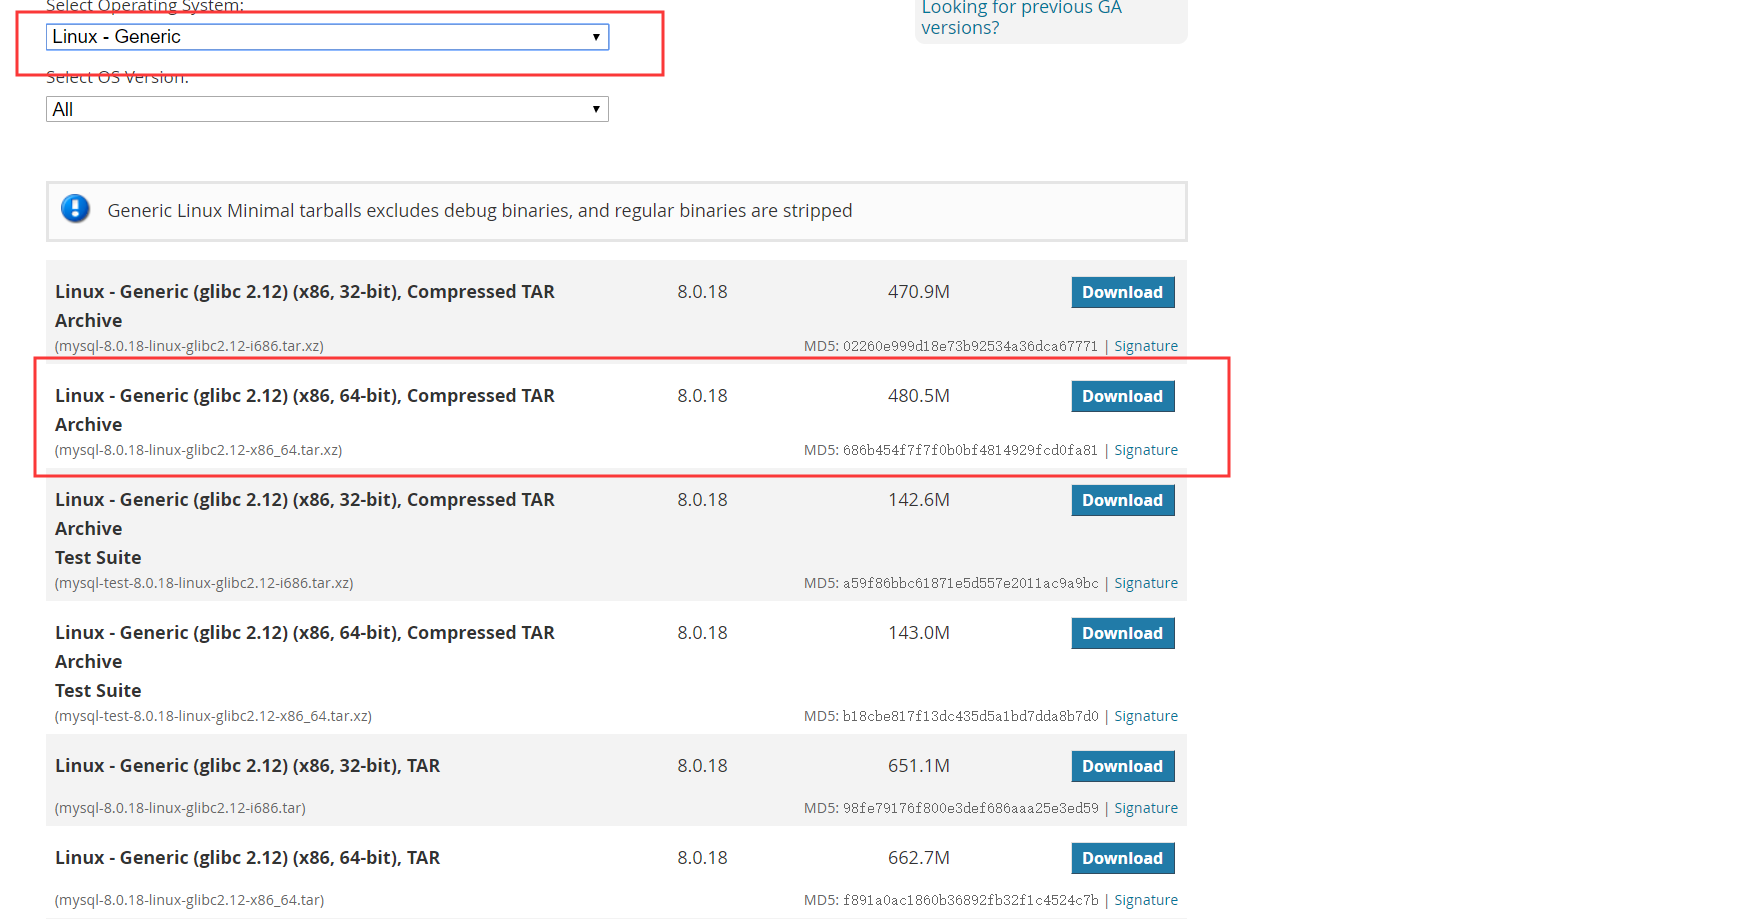Select filename (mysql-8.0.18-linux-glibc2.12-i686.tar.xz)
The width and height of the screenshot is (1739, 919).
coord(189,346)
